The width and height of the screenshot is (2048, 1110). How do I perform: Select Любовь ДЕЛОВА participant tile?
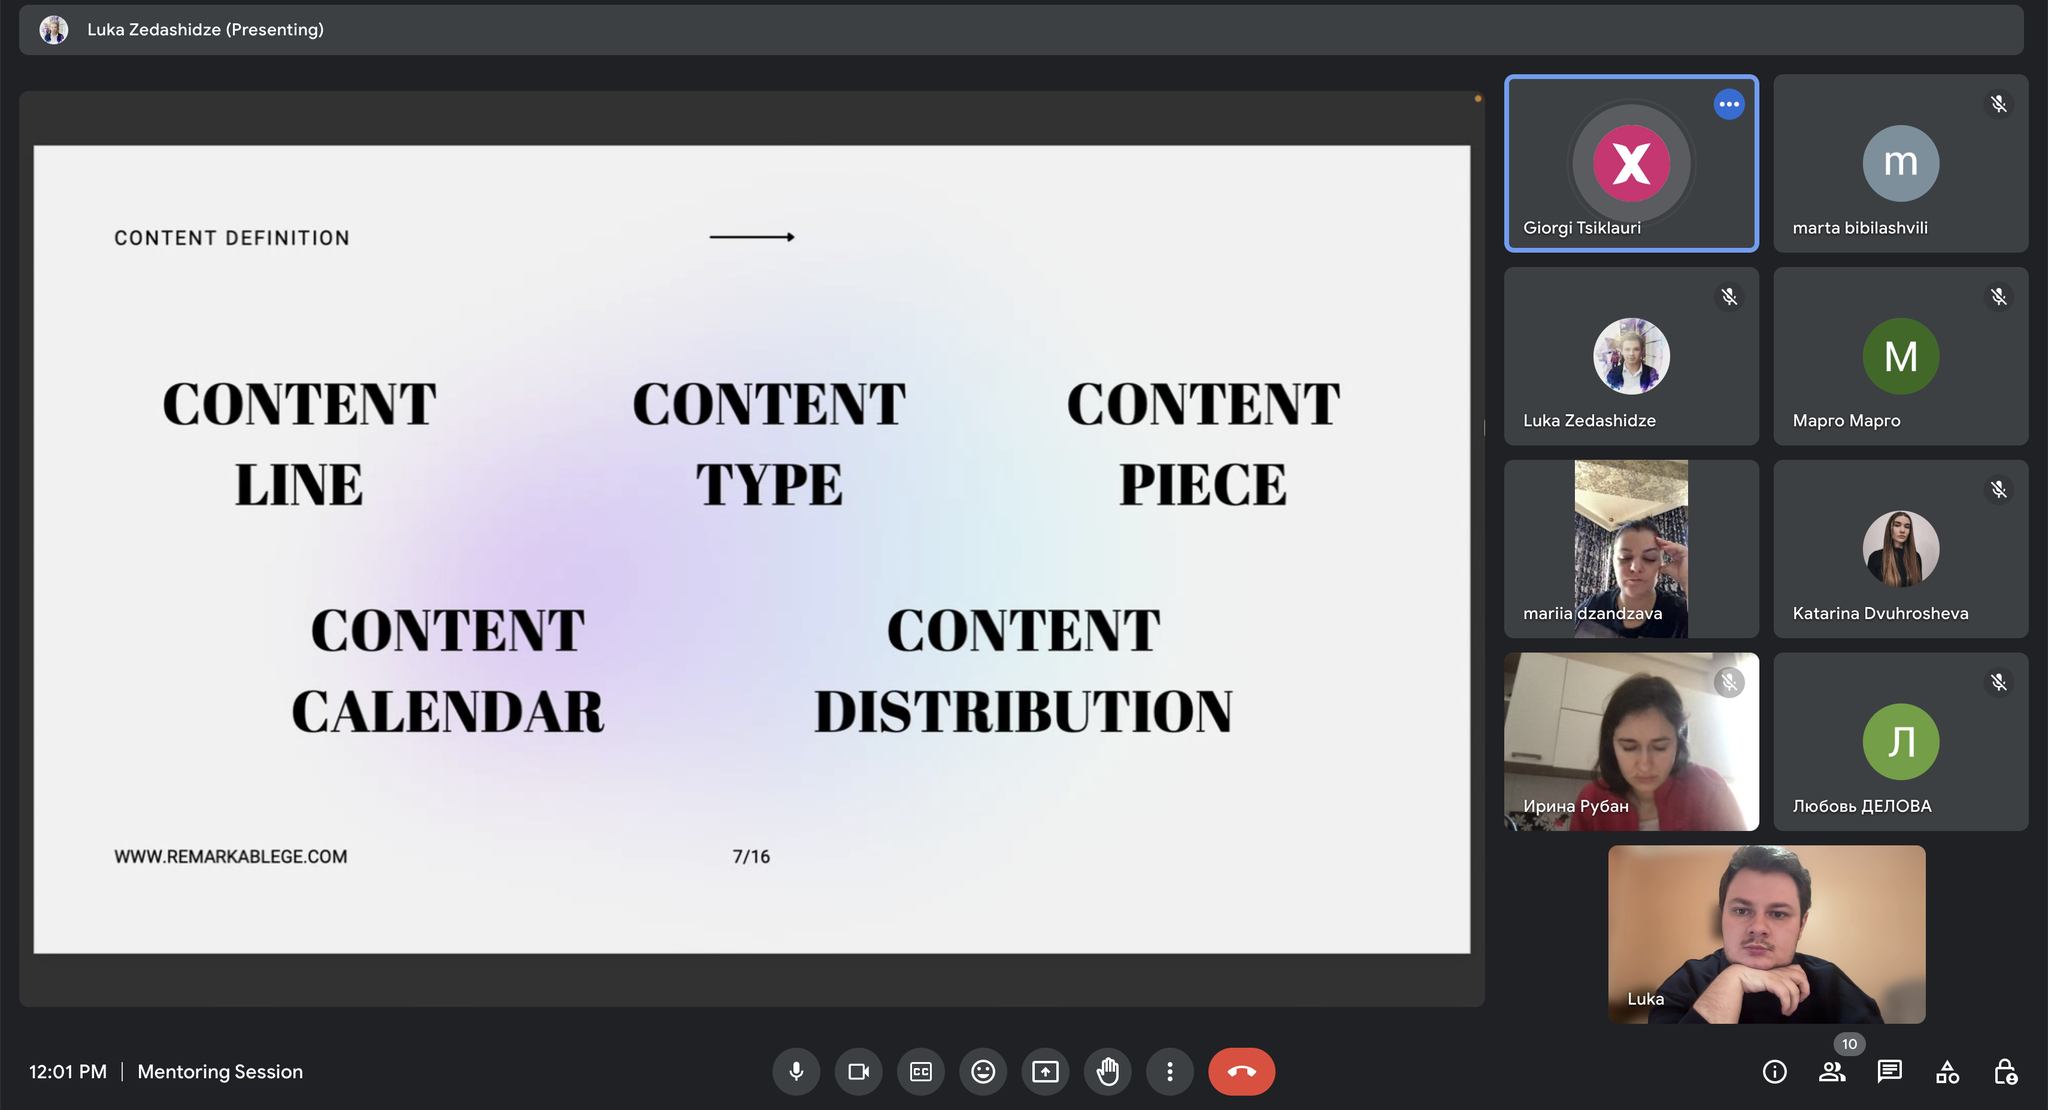(1901, 742)
